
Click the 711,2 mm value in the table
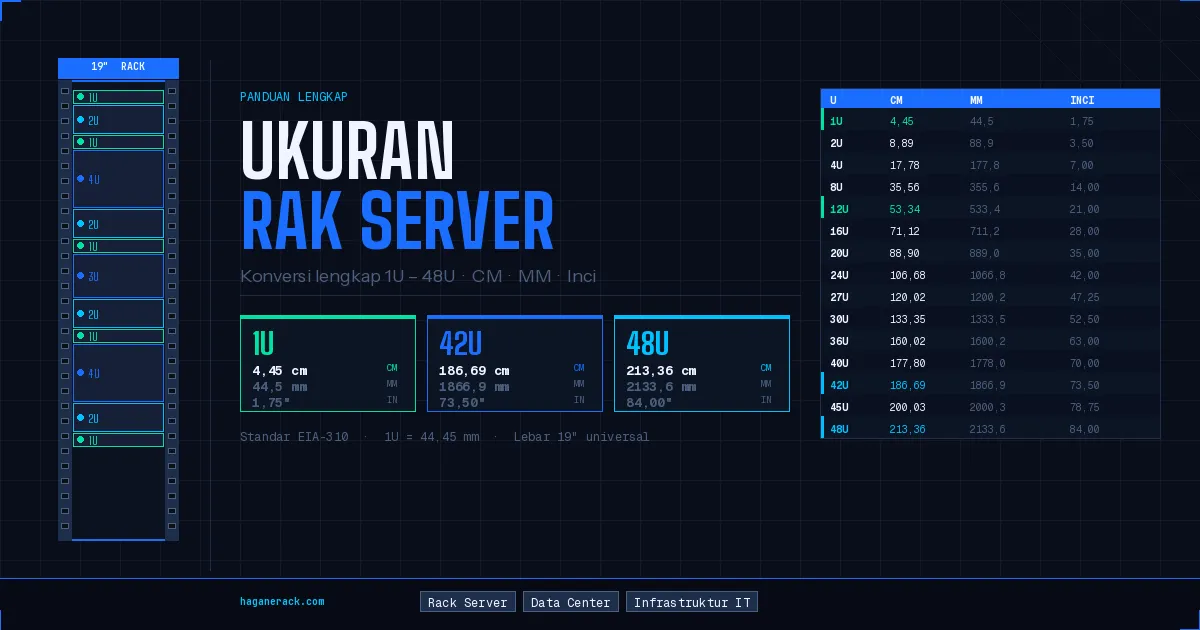(984, 231)
